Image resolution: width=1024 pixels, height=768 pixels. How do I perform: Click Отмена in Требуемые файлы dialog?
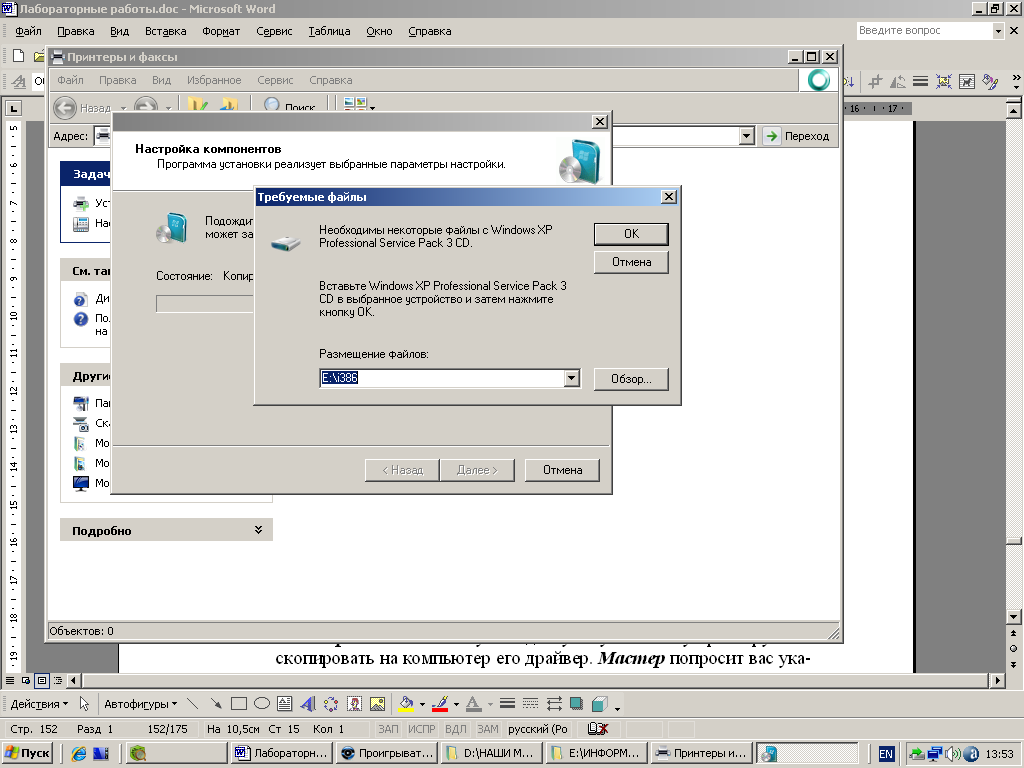(631, 262)
